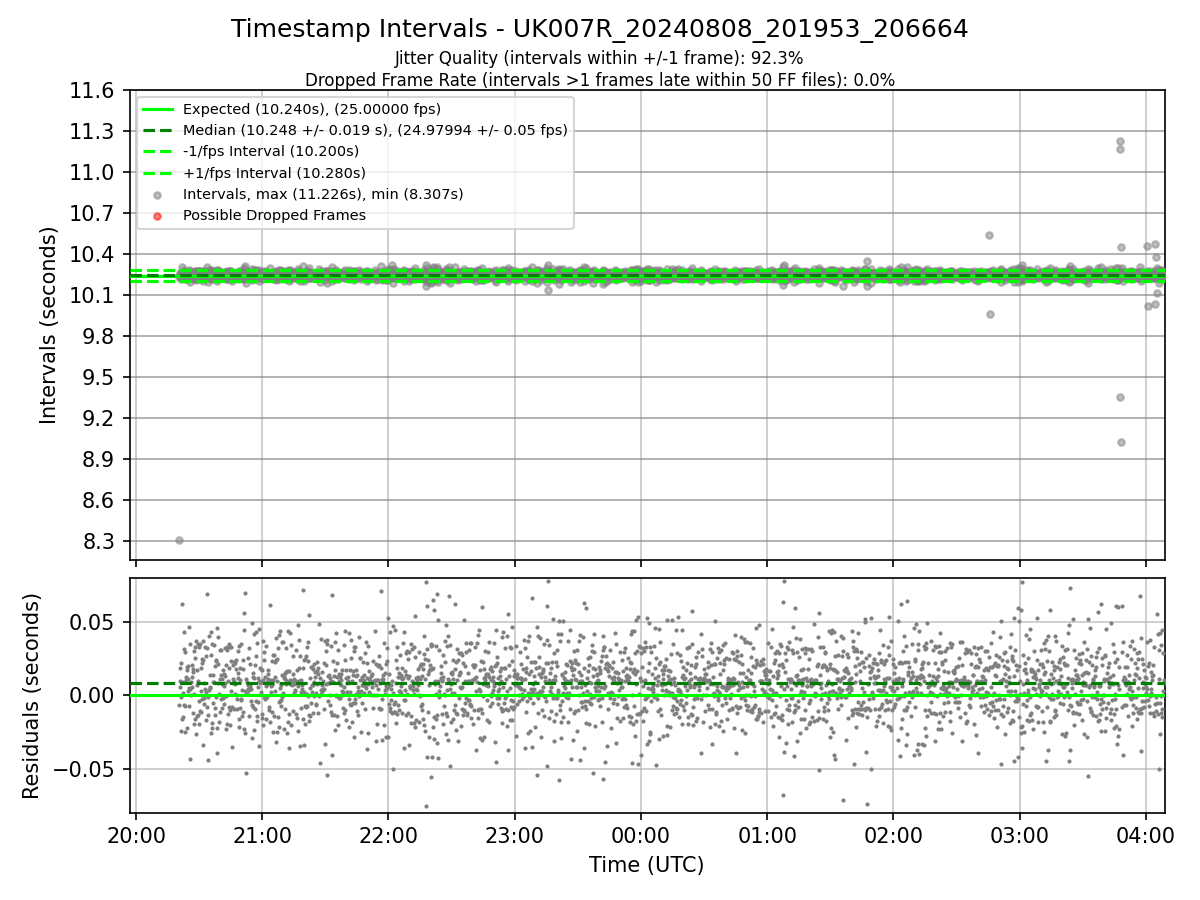Click legend entry 'Expected (10.240s), (25.00000 fps)'

pos(312,109)
